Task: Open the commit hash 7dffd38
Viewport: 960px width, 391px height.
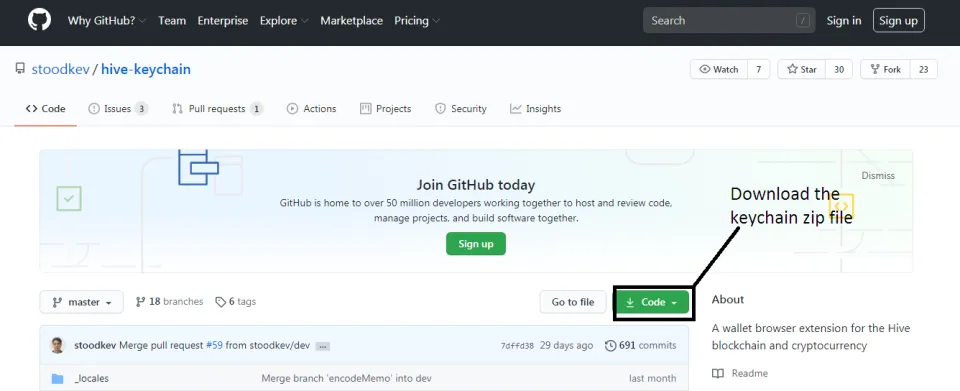Action: [517, 346]
